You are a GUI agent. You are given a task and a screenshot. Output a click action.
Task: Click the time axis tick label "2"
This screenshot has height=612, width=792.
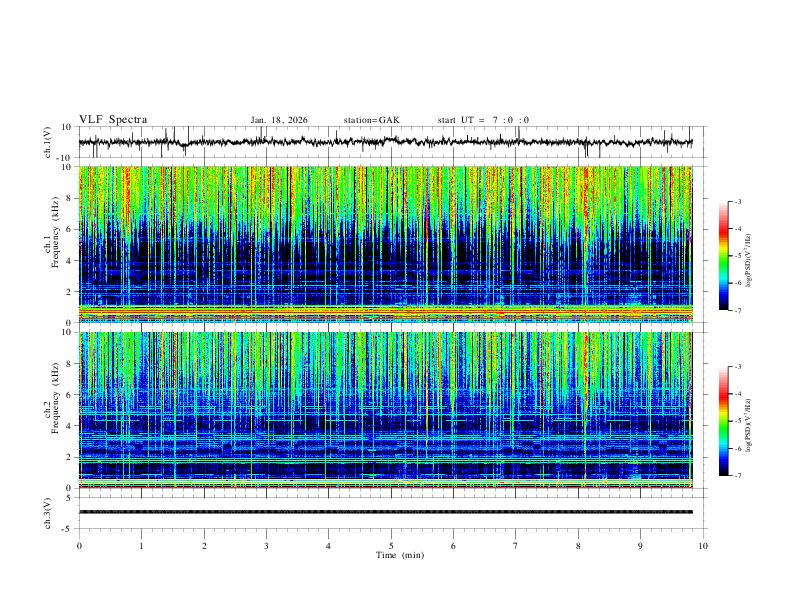204,546
